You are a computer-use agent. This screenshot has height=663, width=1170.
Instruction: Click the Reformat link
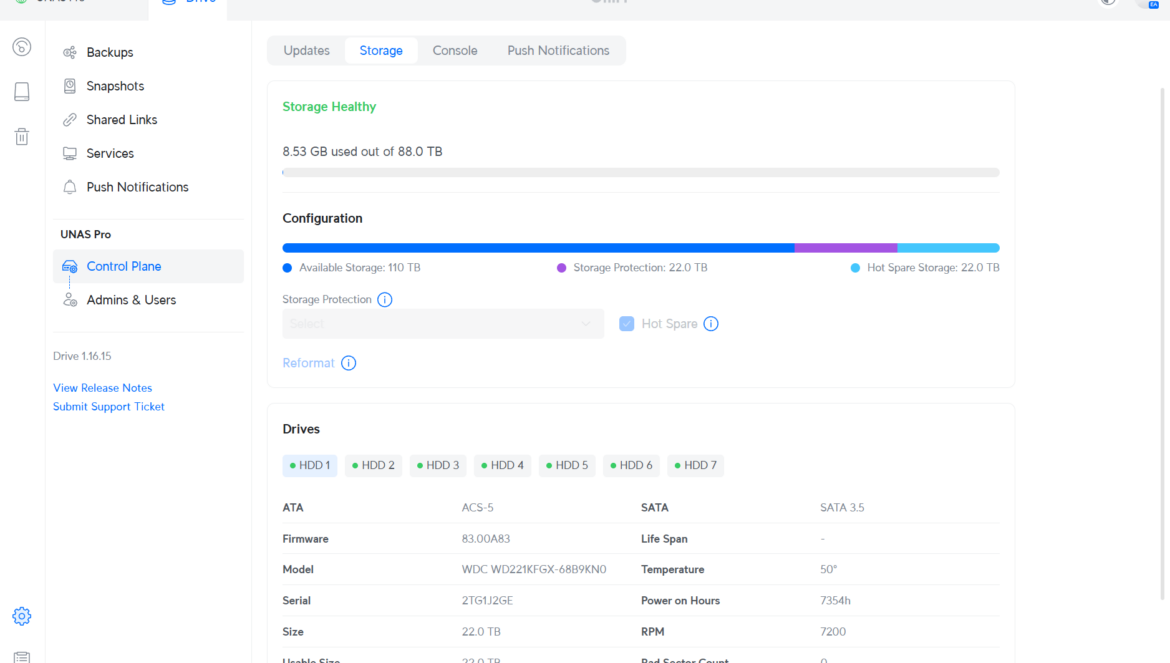[x=308, y=363]
